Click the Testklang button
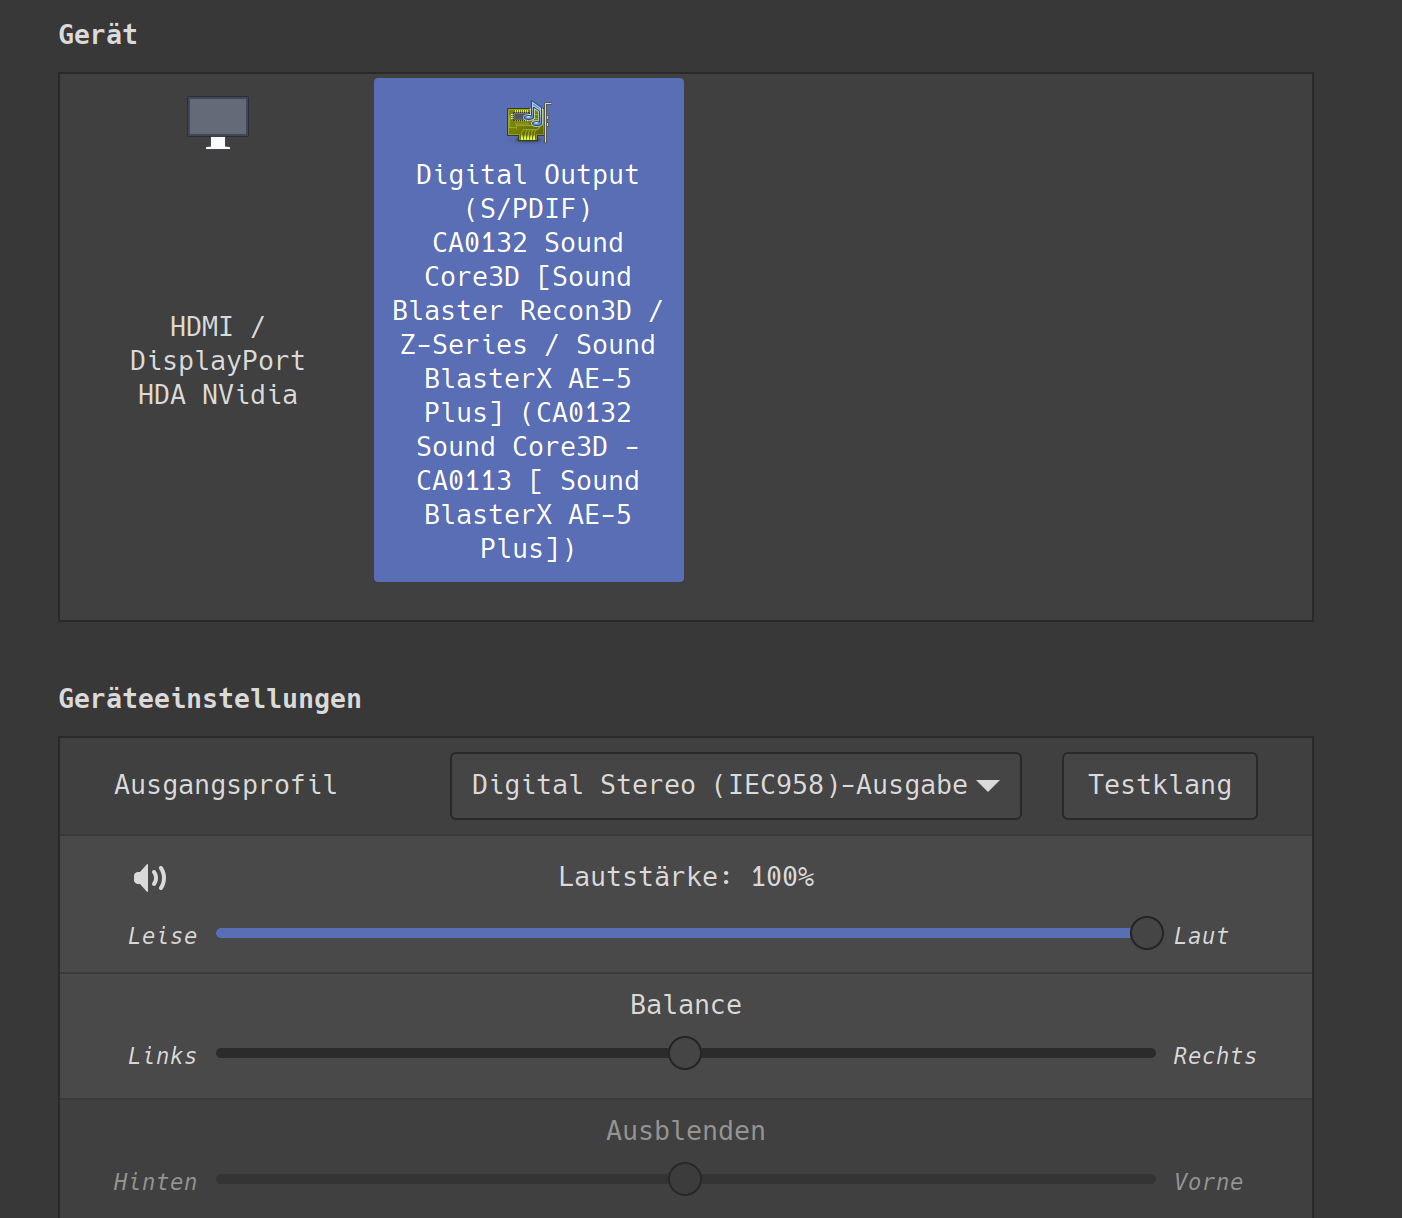 [1160, 786]
